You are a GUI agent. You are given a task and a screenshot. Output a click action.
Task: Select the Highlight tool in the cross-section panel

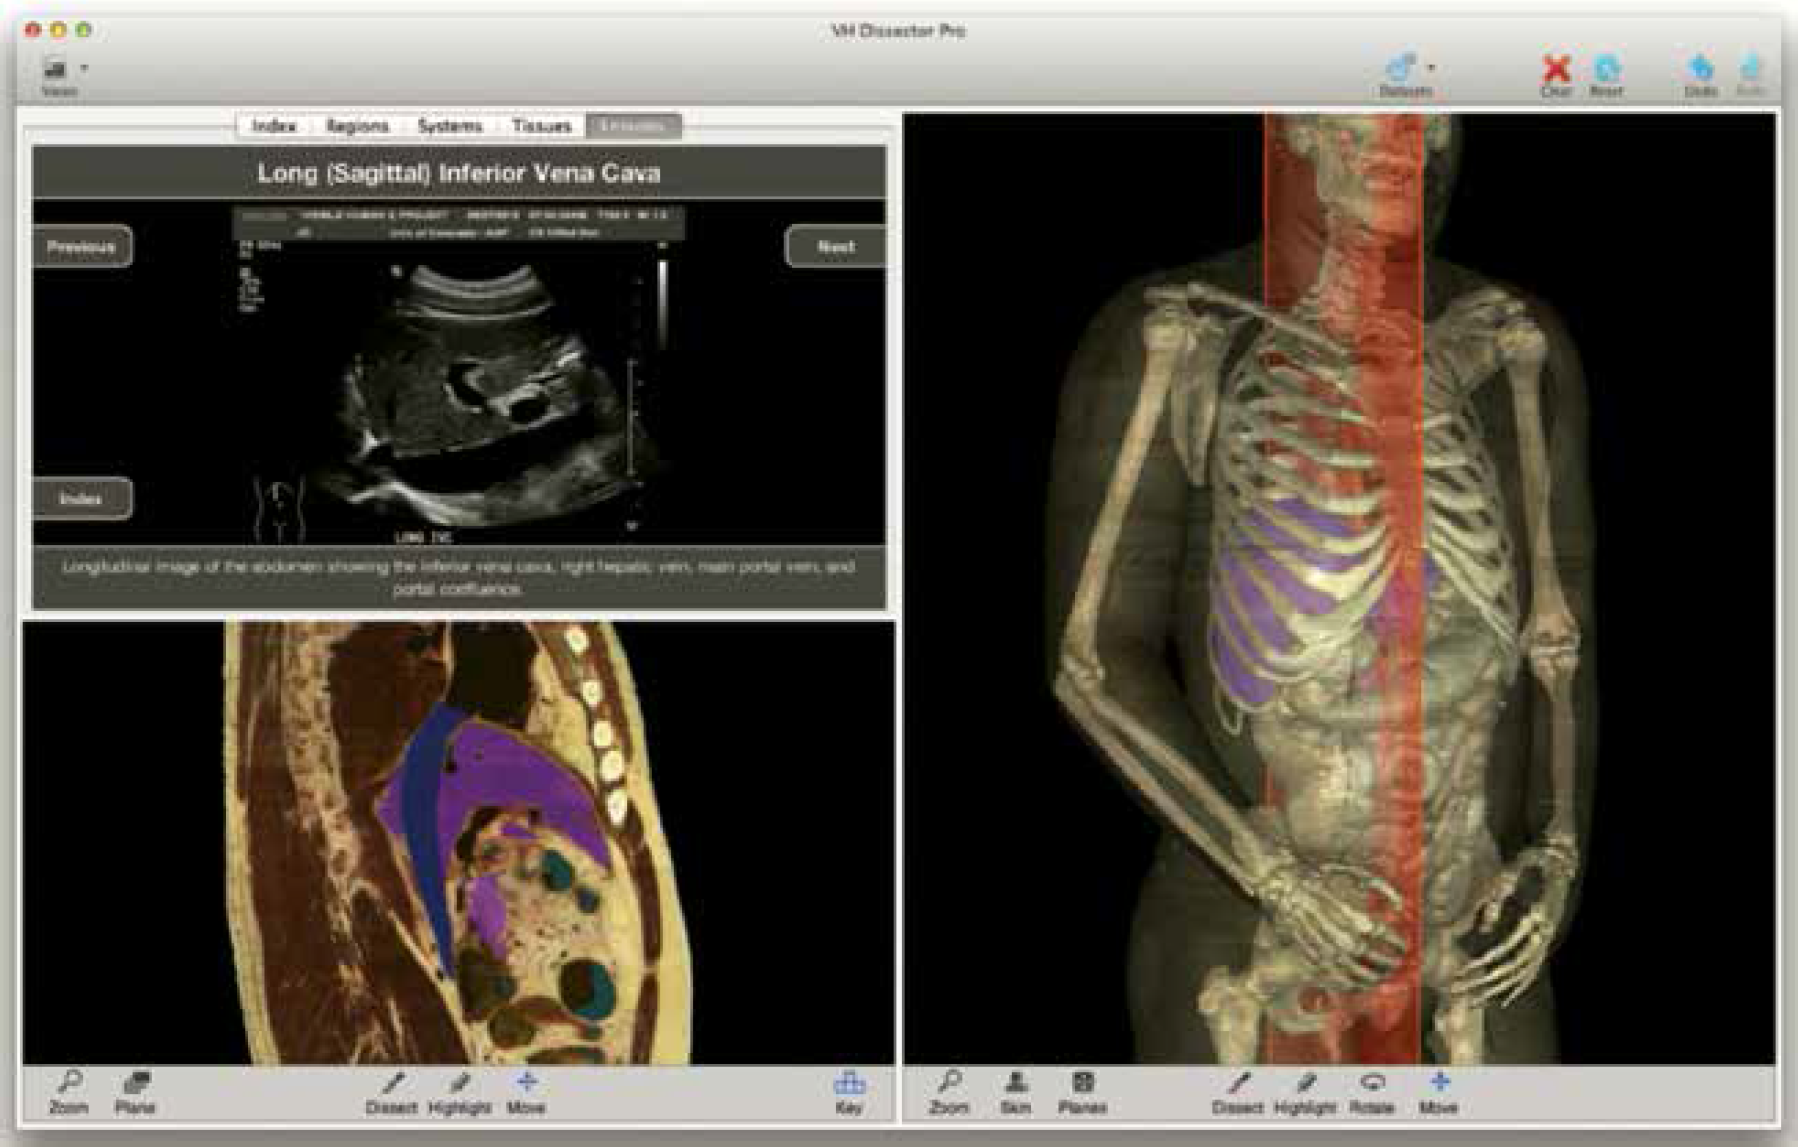coord(459,1091)
